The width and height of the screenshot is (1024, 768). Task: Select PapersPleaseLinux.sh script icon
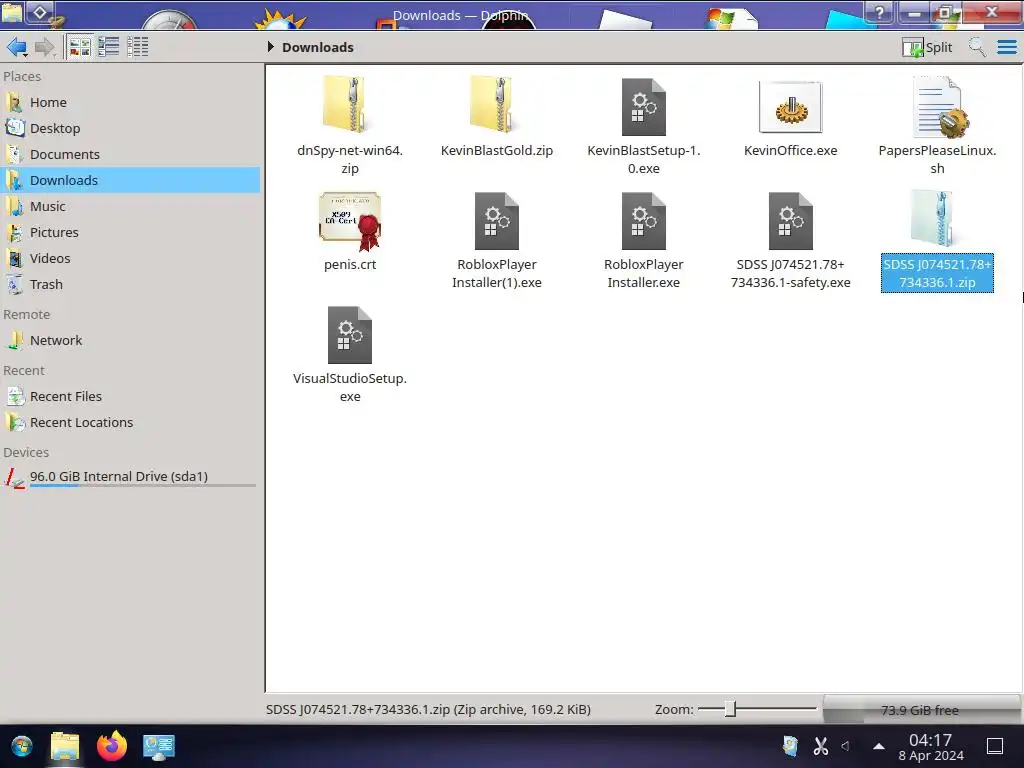[x=939, y=107]
